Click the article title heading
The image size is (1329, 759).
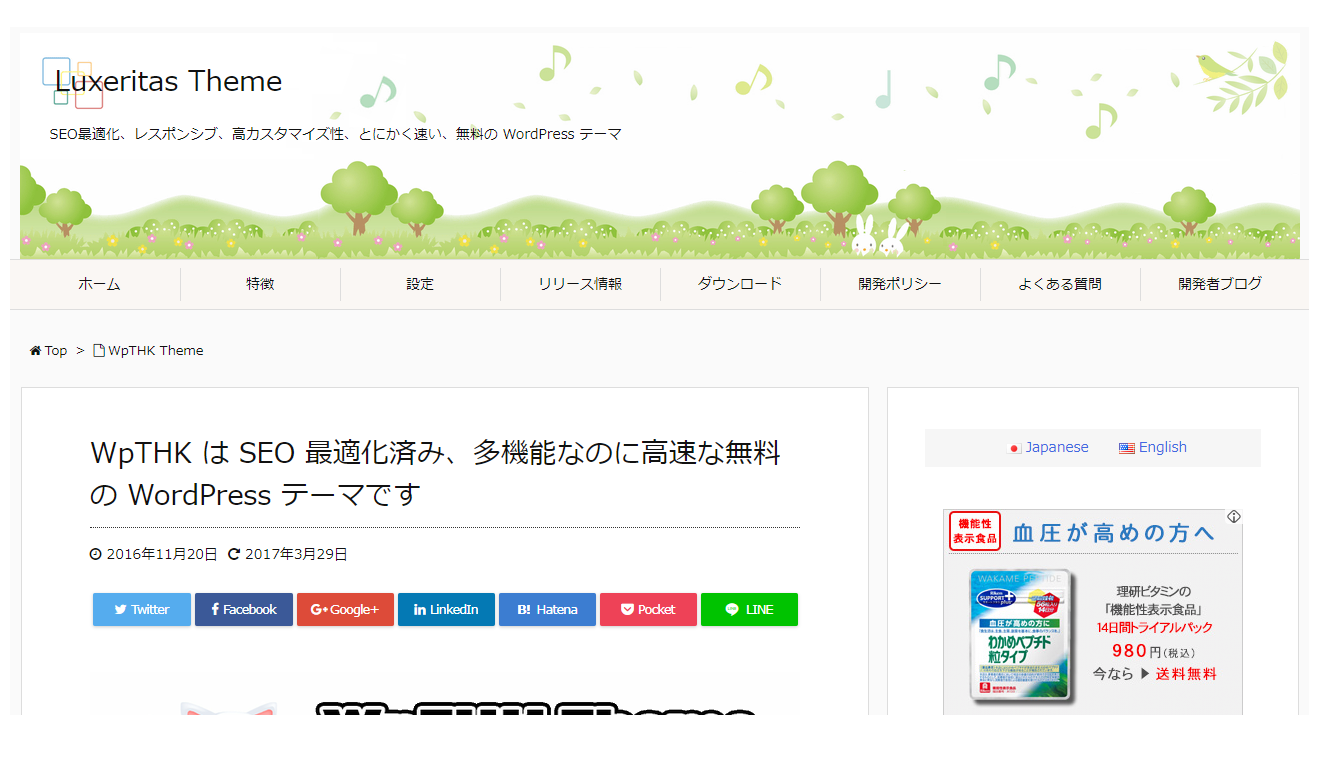click(x=435, y=474)
